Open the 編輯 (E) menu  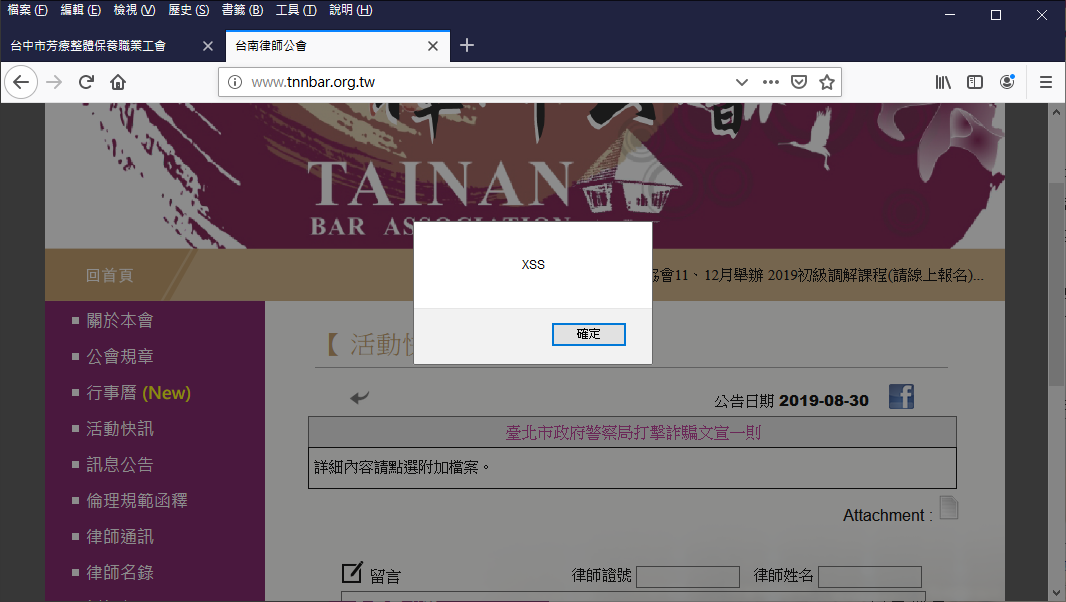tap(80, 10)
